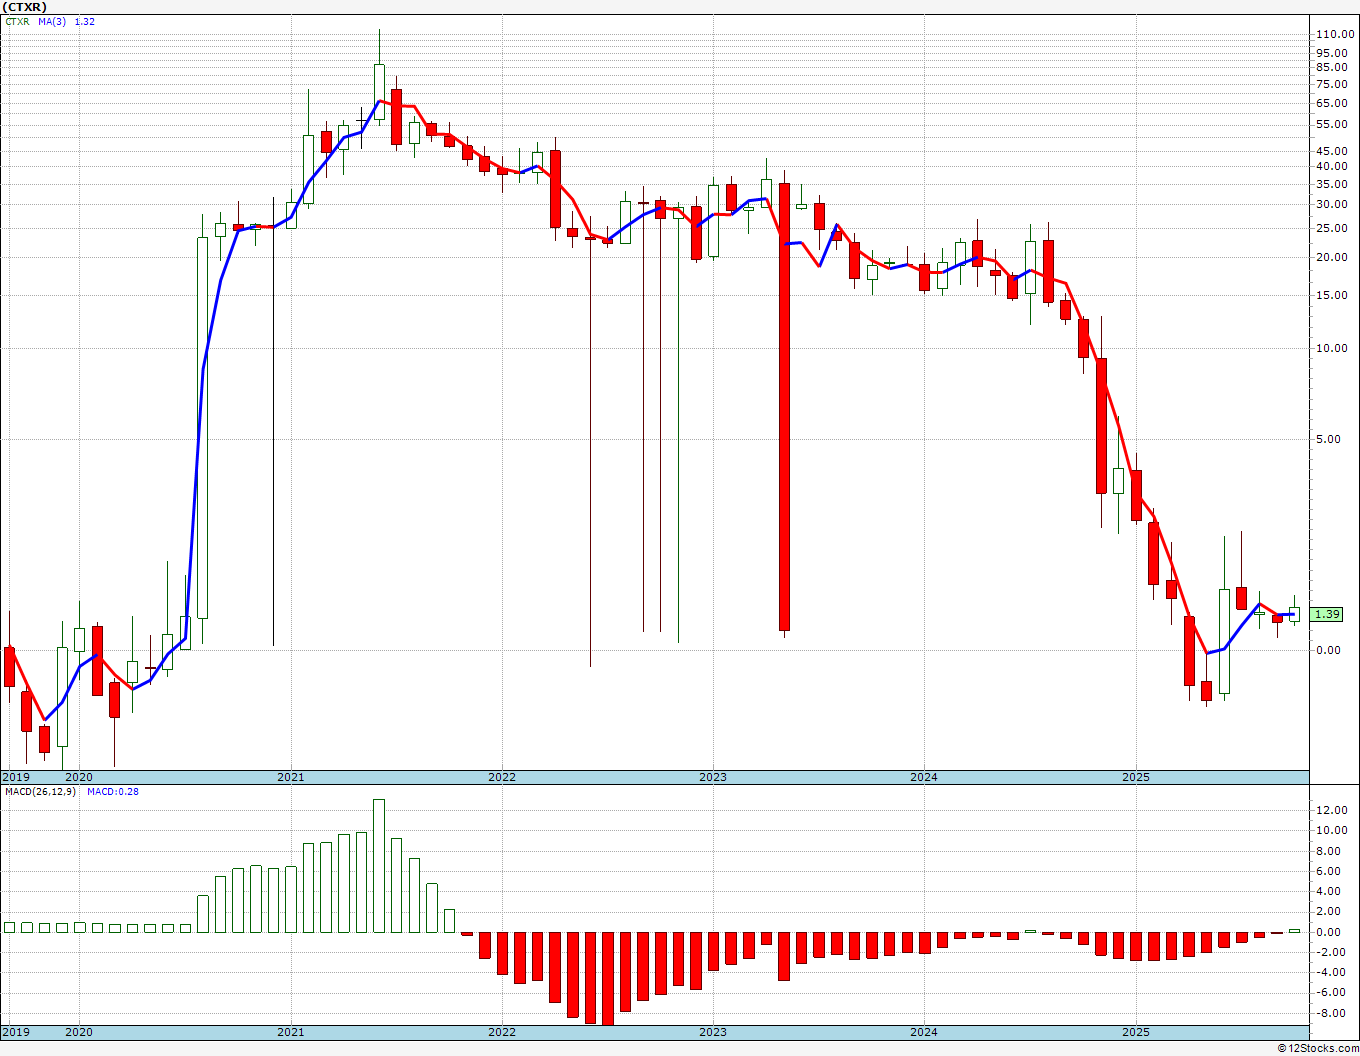Click 2025 on the MACD panel time axis
This screenshot has width=1360, height=1056.
[x=1136, y=1032]
